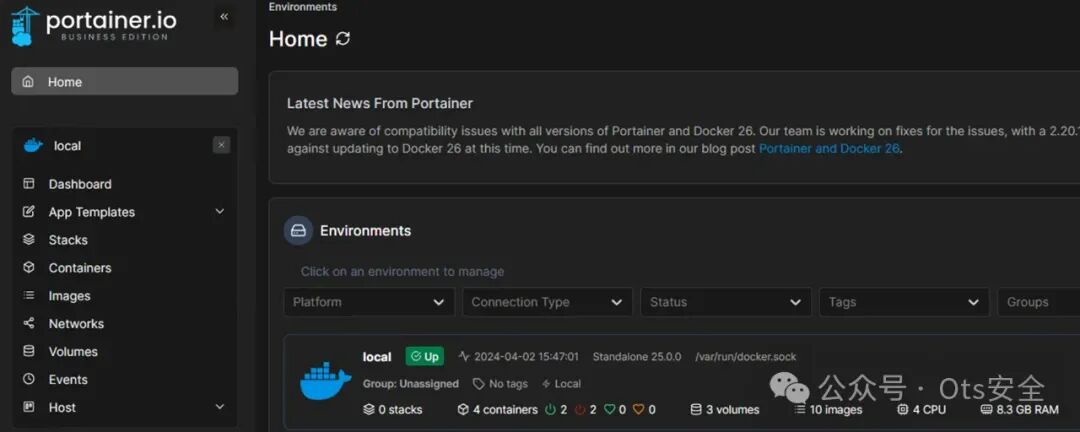Click the memory icon beside 8.3 GB RAM

[x=986, y=409]
